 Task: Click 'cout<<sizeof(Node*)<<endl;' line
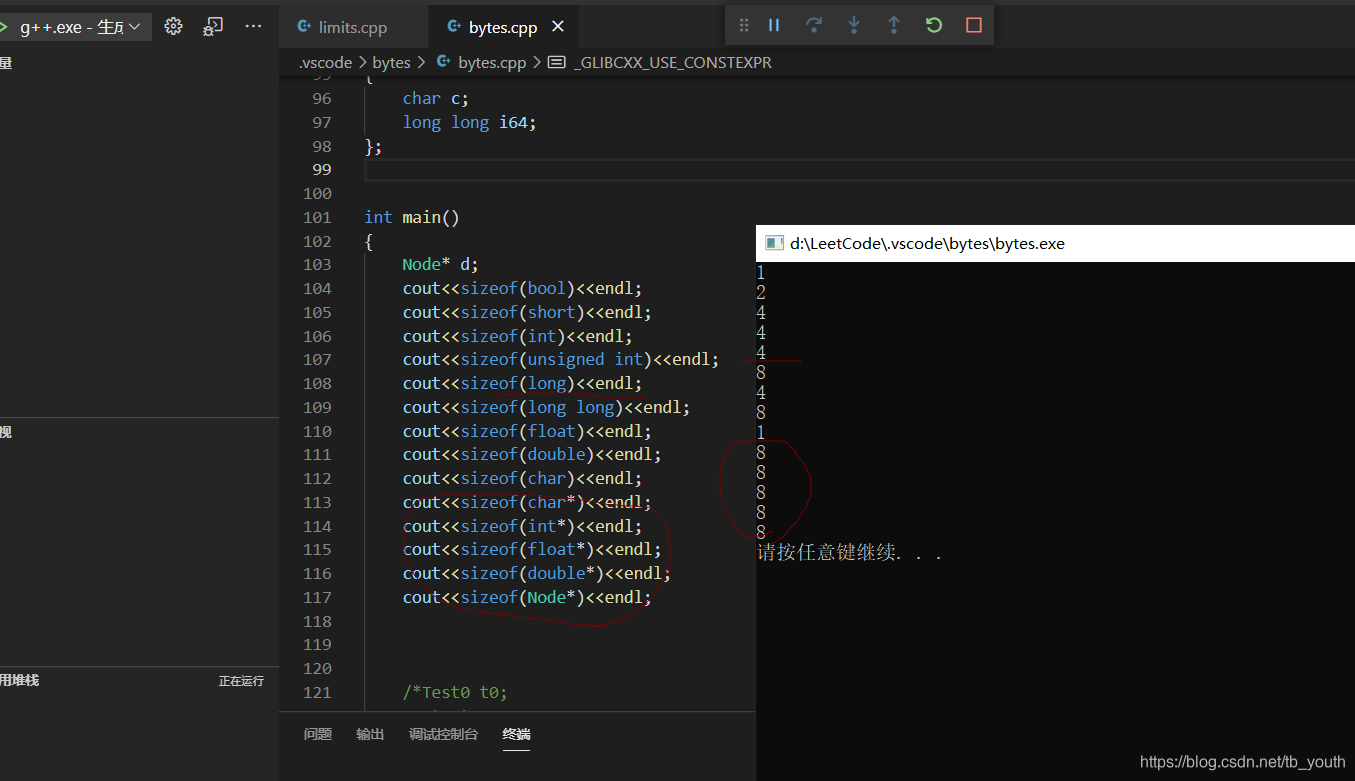click(x=527, y=597)
